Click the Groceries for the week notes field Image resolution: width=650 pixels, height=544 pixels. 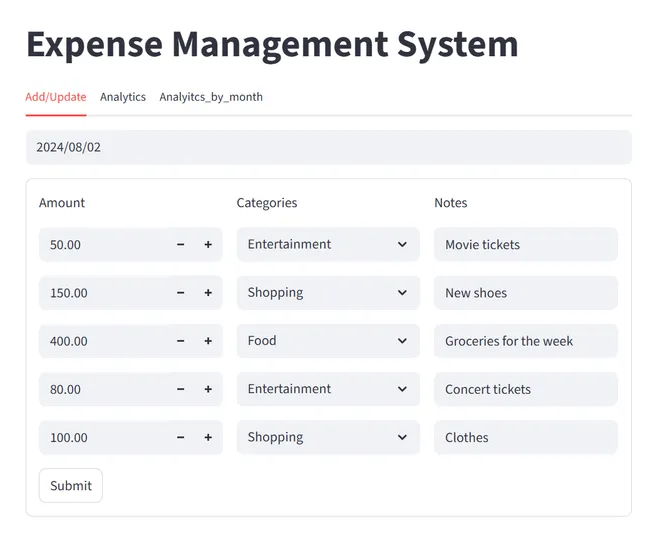(x=526, y=341)
